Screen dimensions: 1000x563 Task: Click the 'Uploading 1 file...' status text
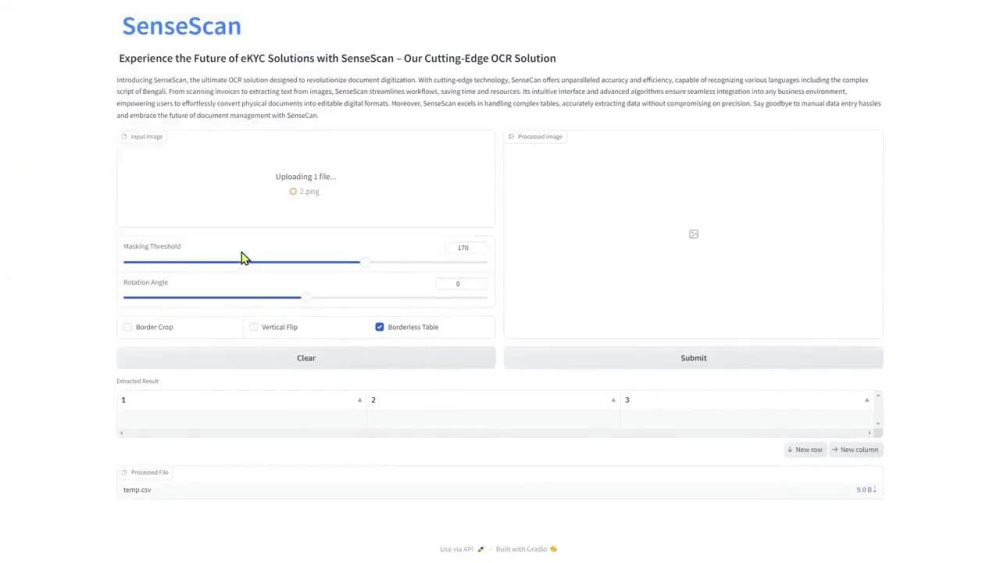pyautogui.click(x=305, y=177)
